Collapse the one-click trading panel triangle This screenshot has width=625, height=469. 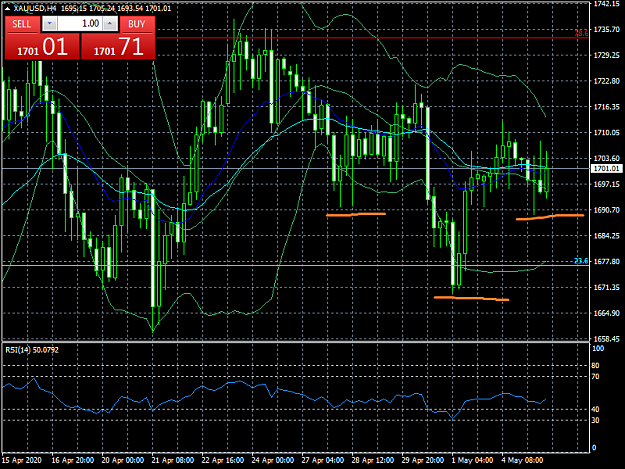(7, 8)
